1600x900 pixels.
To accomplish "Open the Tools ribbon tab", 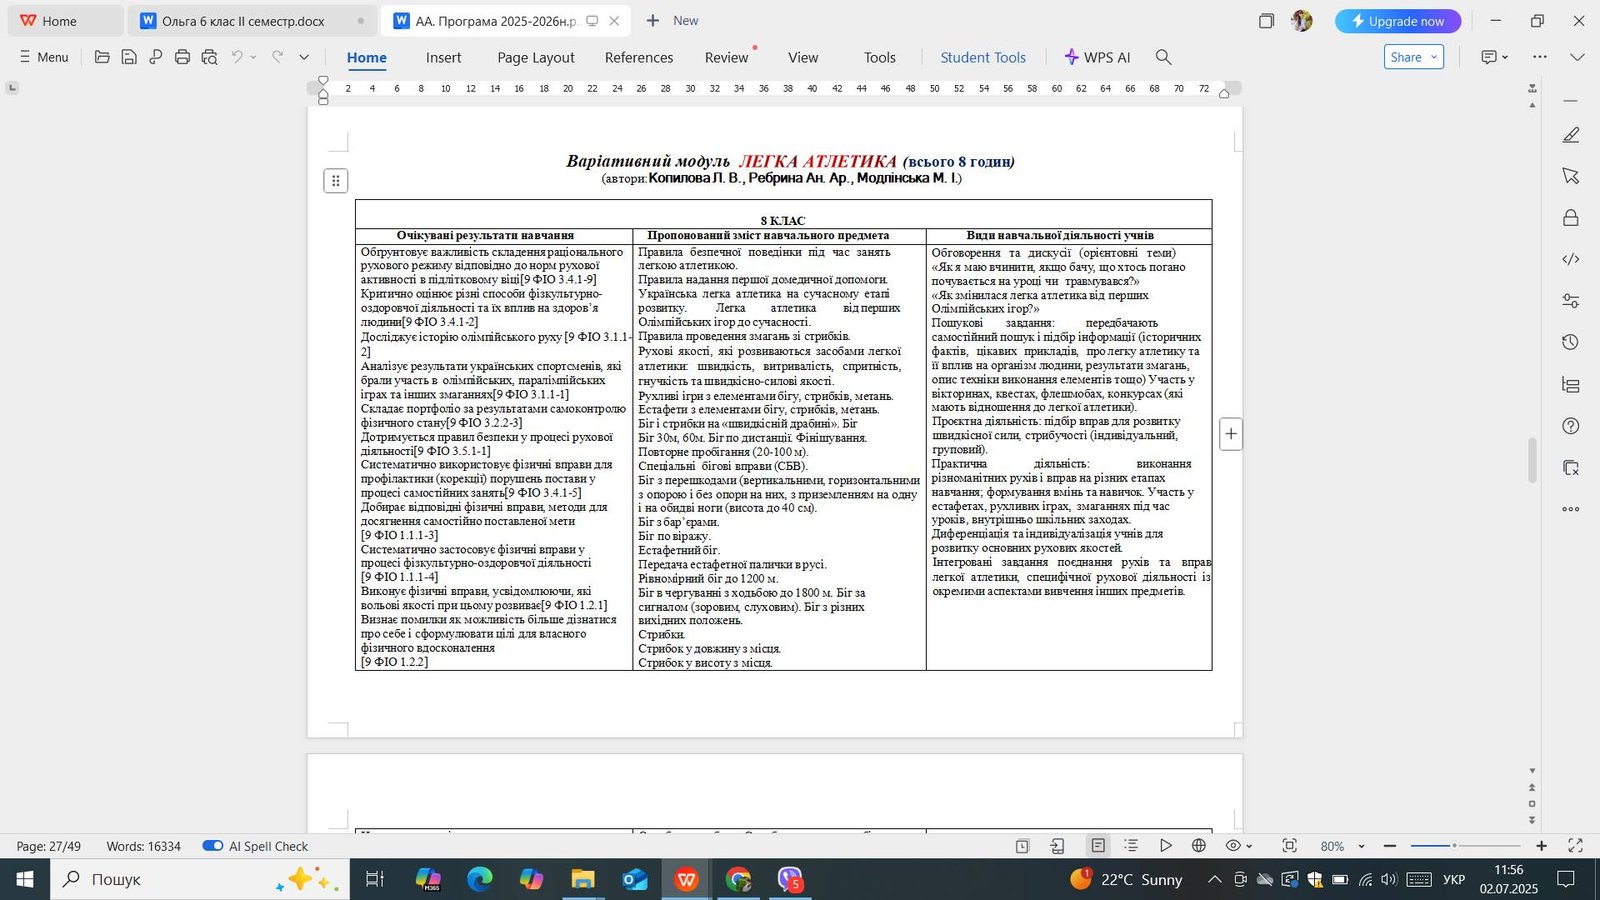I will [880, 57].
